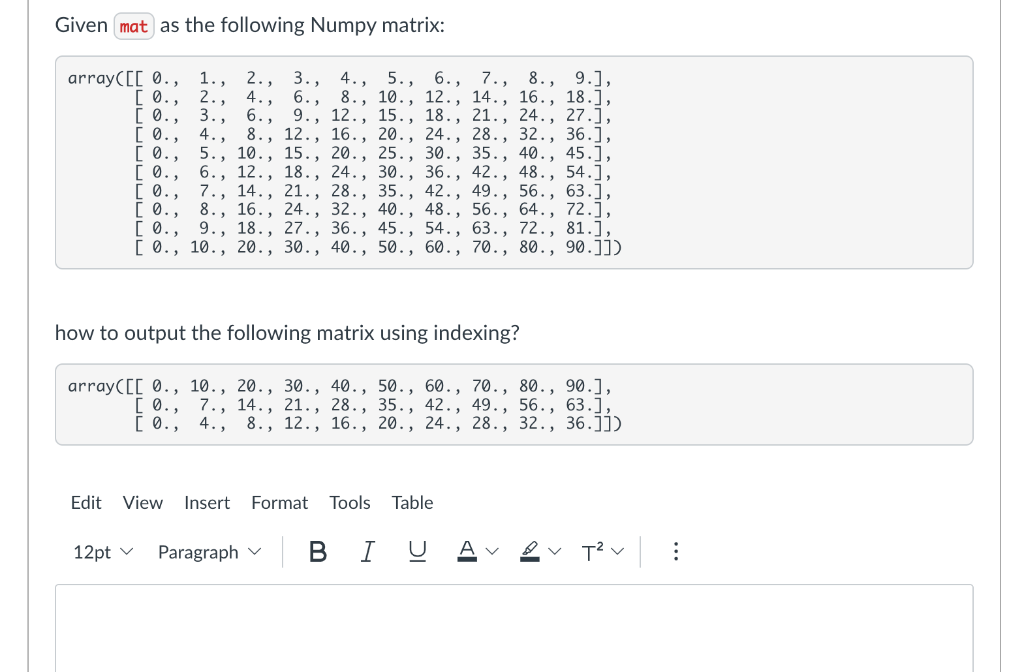
Task: Open the Format menu
Action: 280,503
